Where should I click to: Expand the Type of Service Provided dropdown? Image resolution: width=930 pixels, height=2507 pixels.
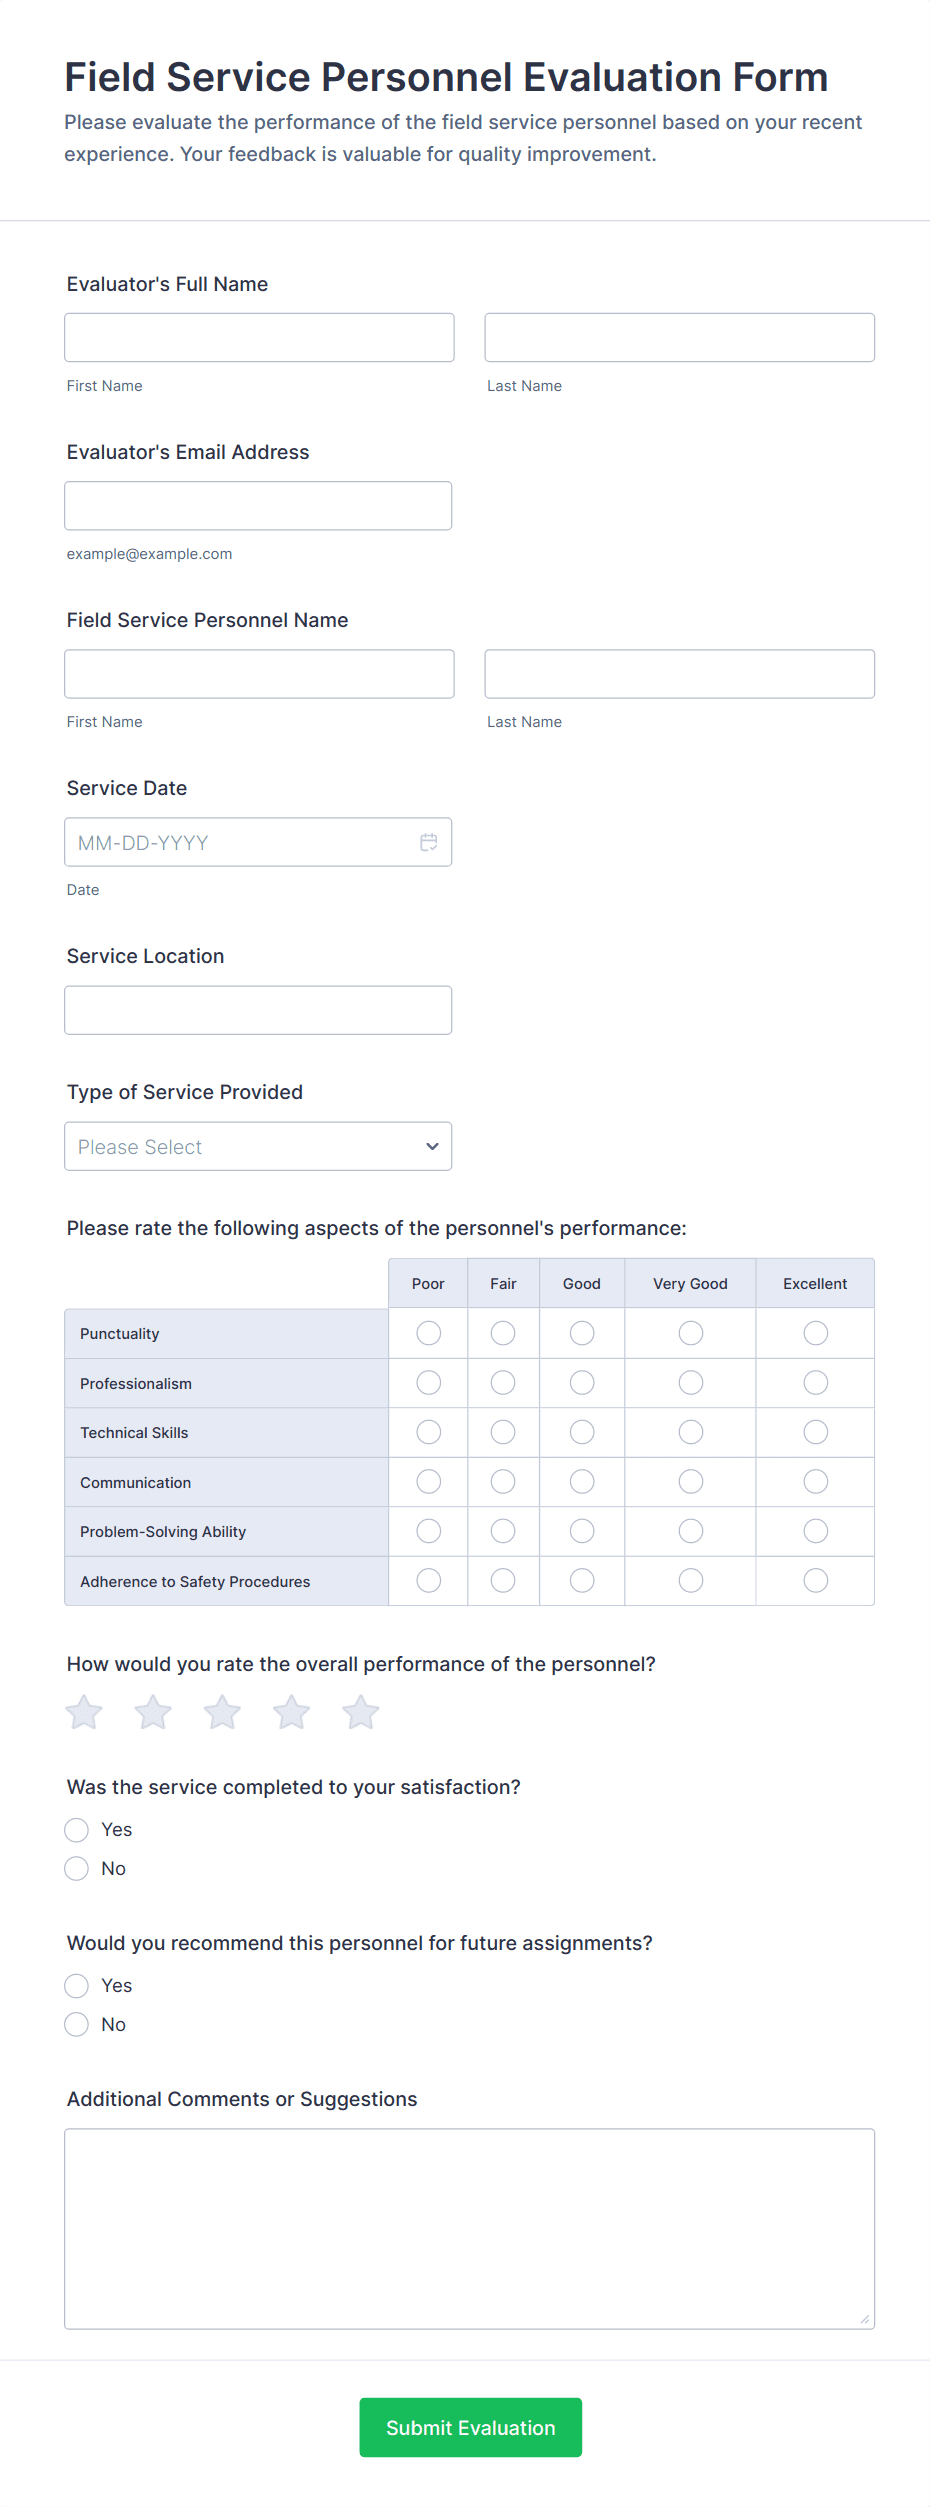pos(258,1146)
